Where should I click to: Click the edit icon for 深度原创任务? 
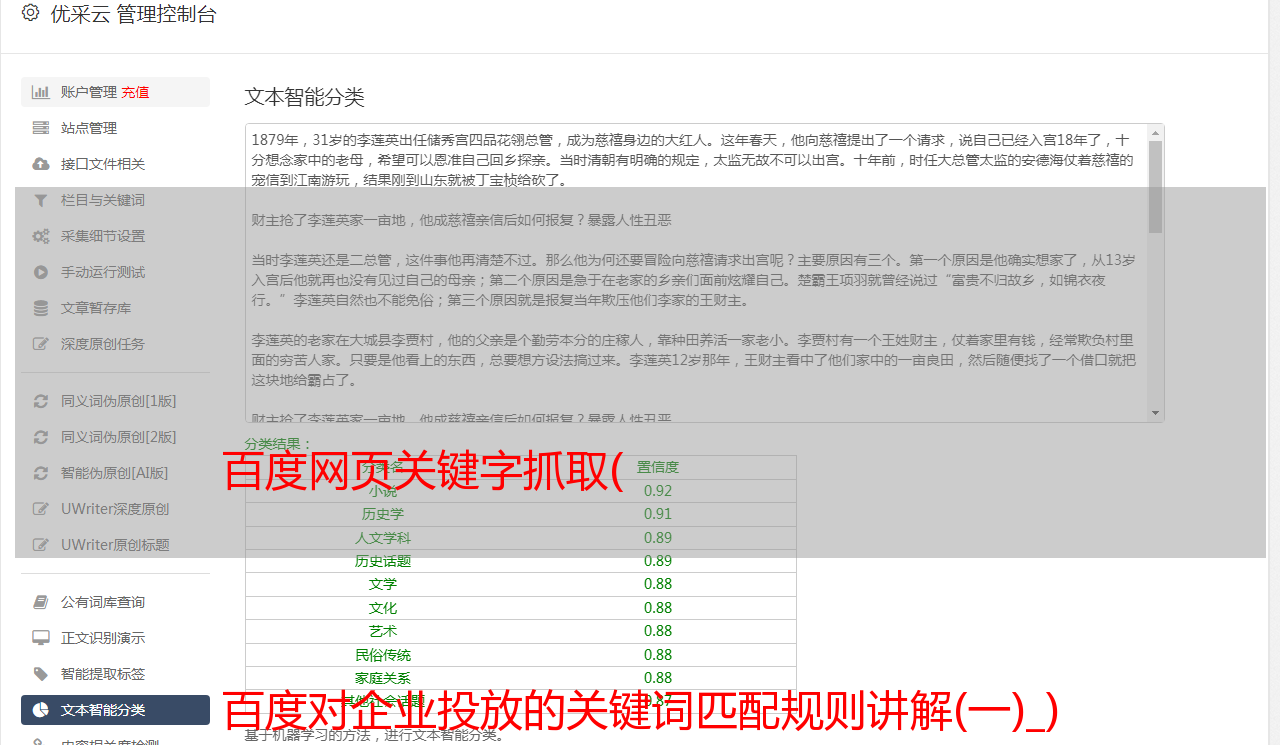coord(41,344)
